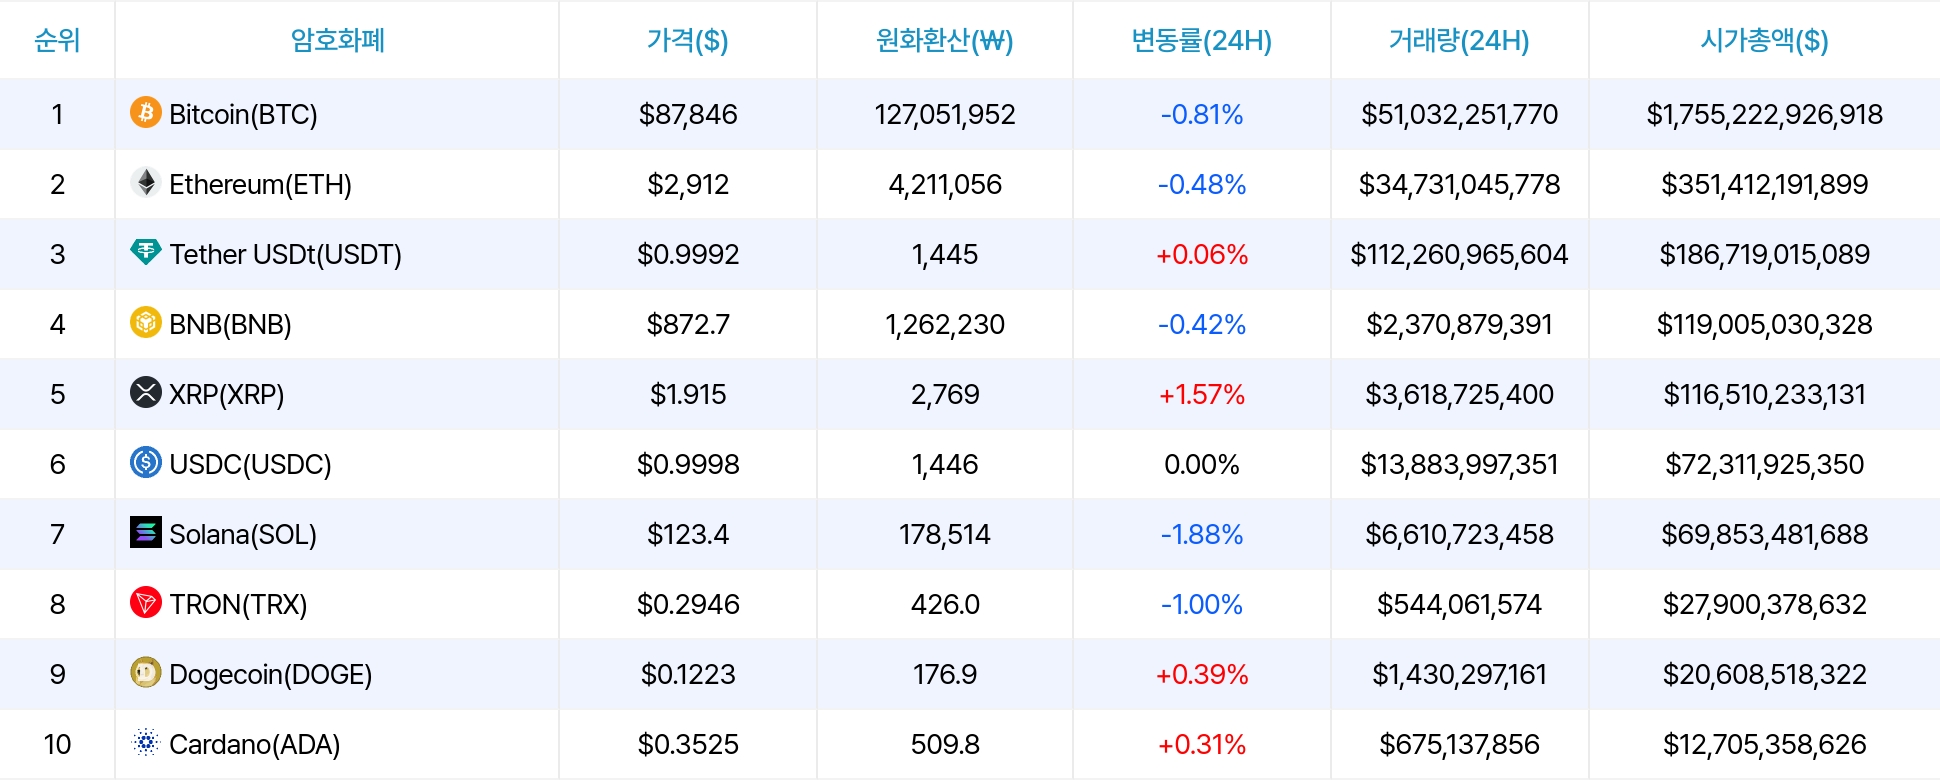Select XRP's +1.57% change value

1201,394
